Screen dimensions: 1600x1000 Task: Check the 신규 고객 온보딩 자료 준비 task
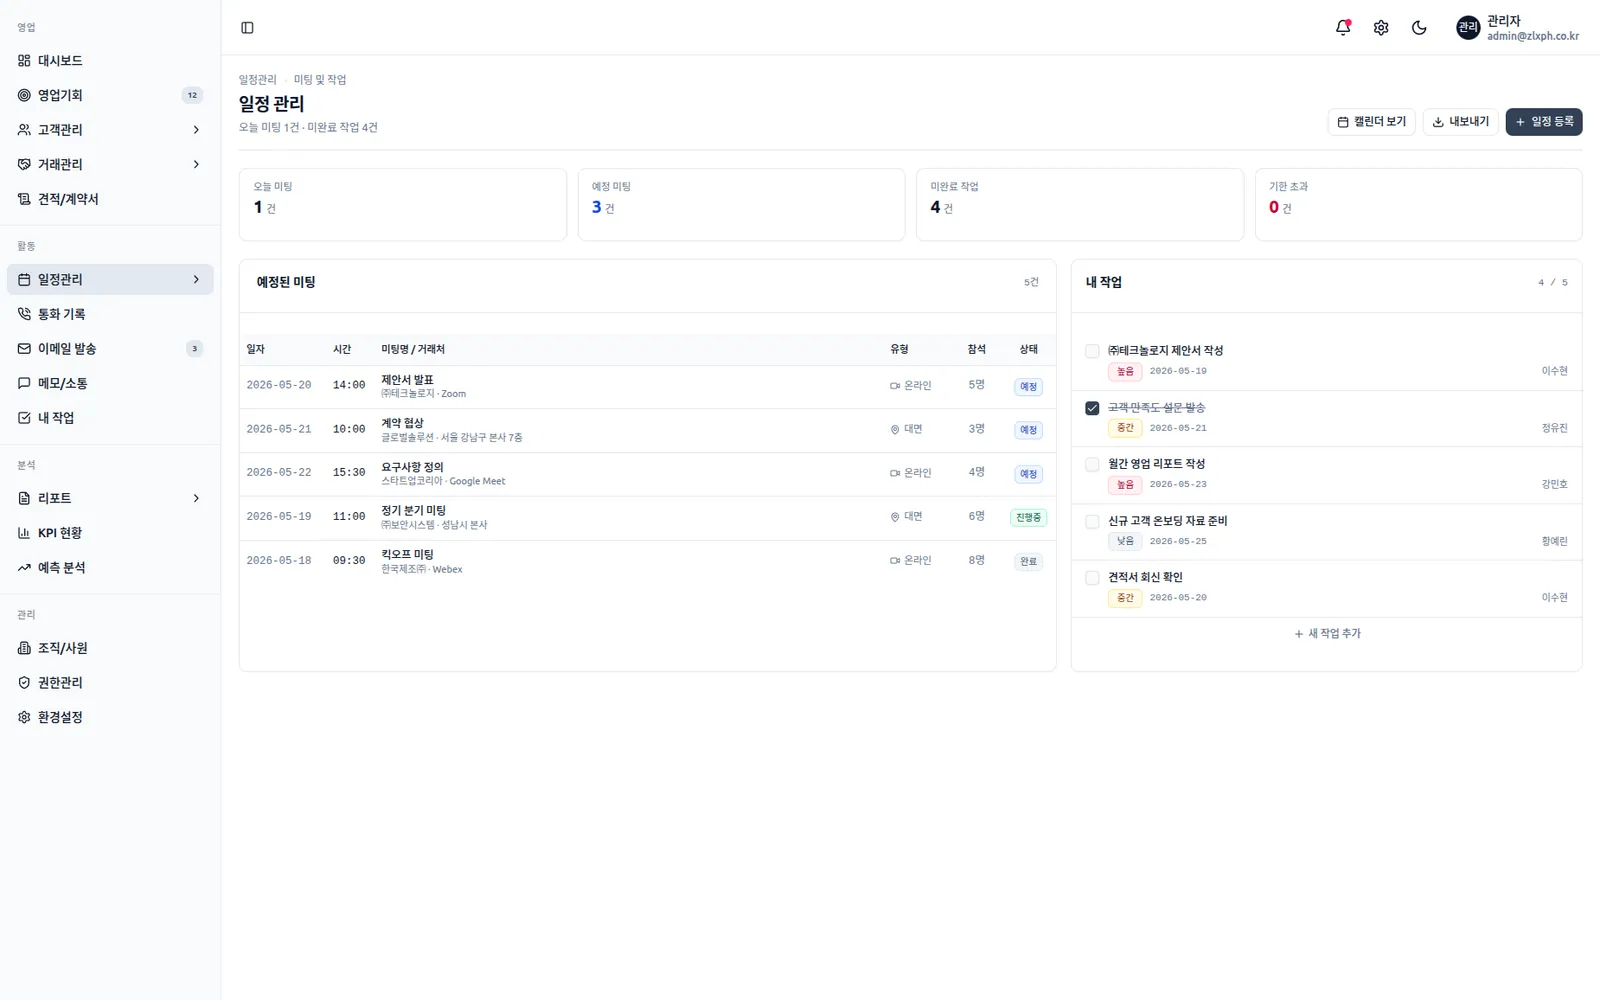[x=1092, y=521]
